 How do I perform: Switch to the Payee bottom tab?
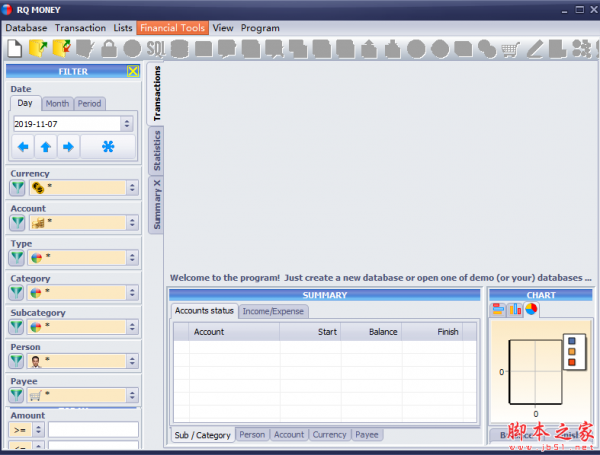(x=367, y=435)
